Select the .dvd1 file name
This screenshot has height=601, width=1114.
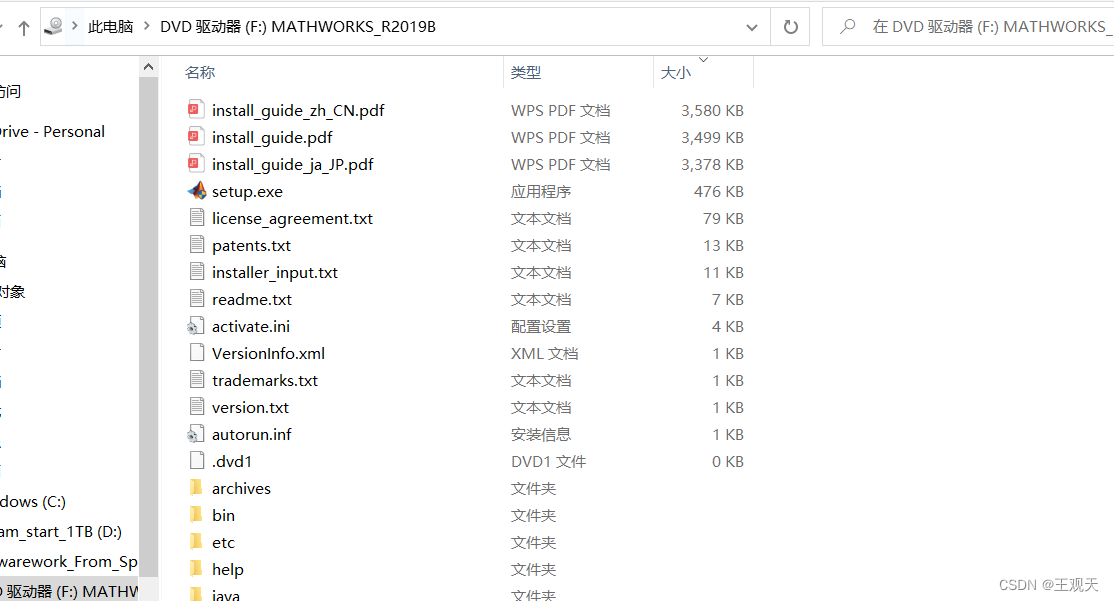(232, 462)
